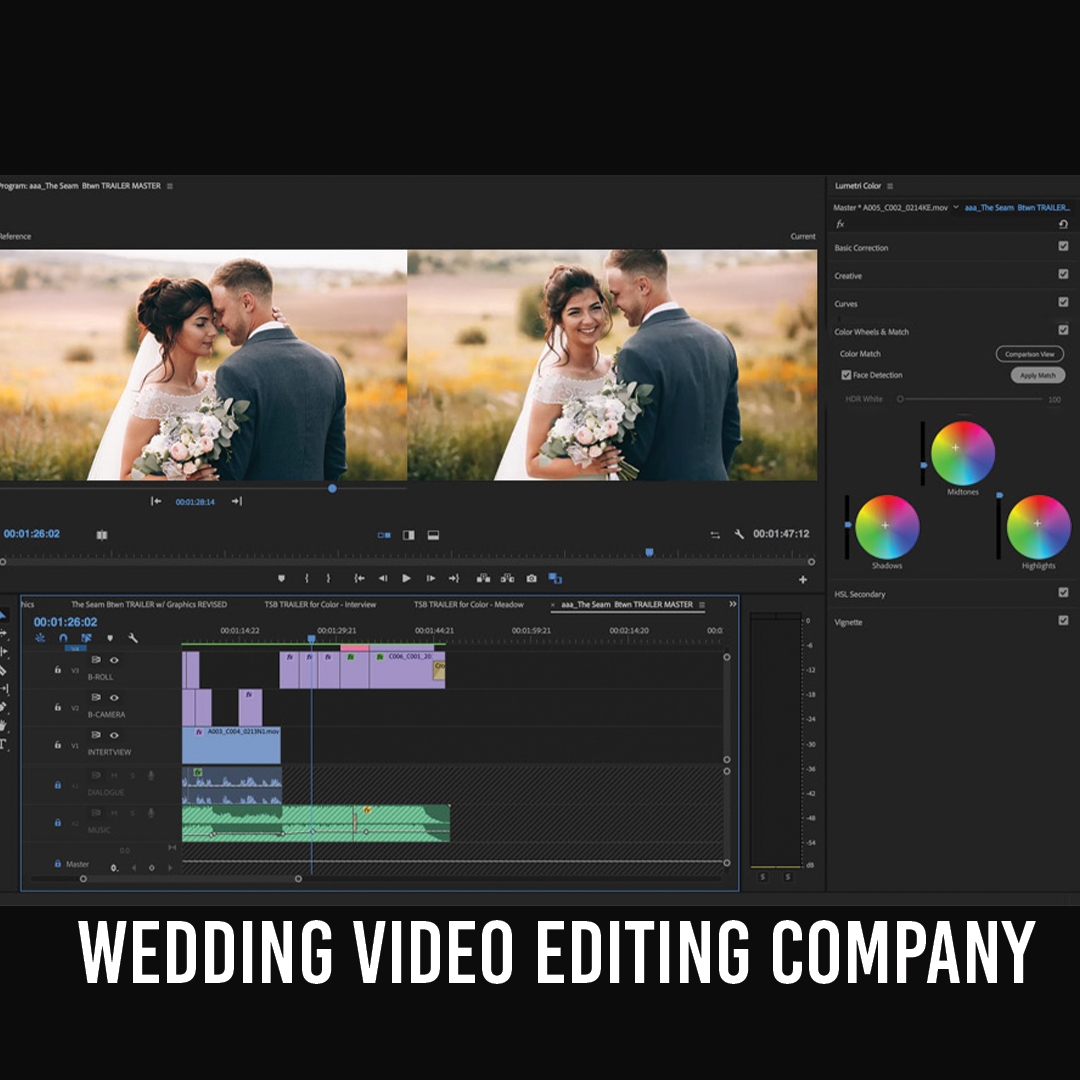The width and height of the screenshot is (1080, 1080).
Task: Add marker in timeline header
Action: click(110, 638)
